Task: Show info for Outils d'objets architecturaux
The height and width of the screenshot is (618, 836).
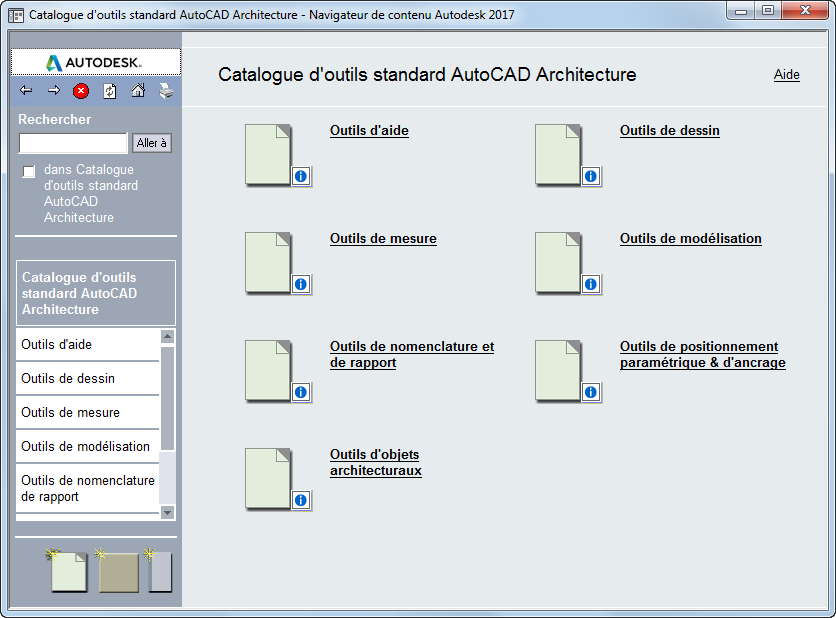Action: [x=301, y=500]
